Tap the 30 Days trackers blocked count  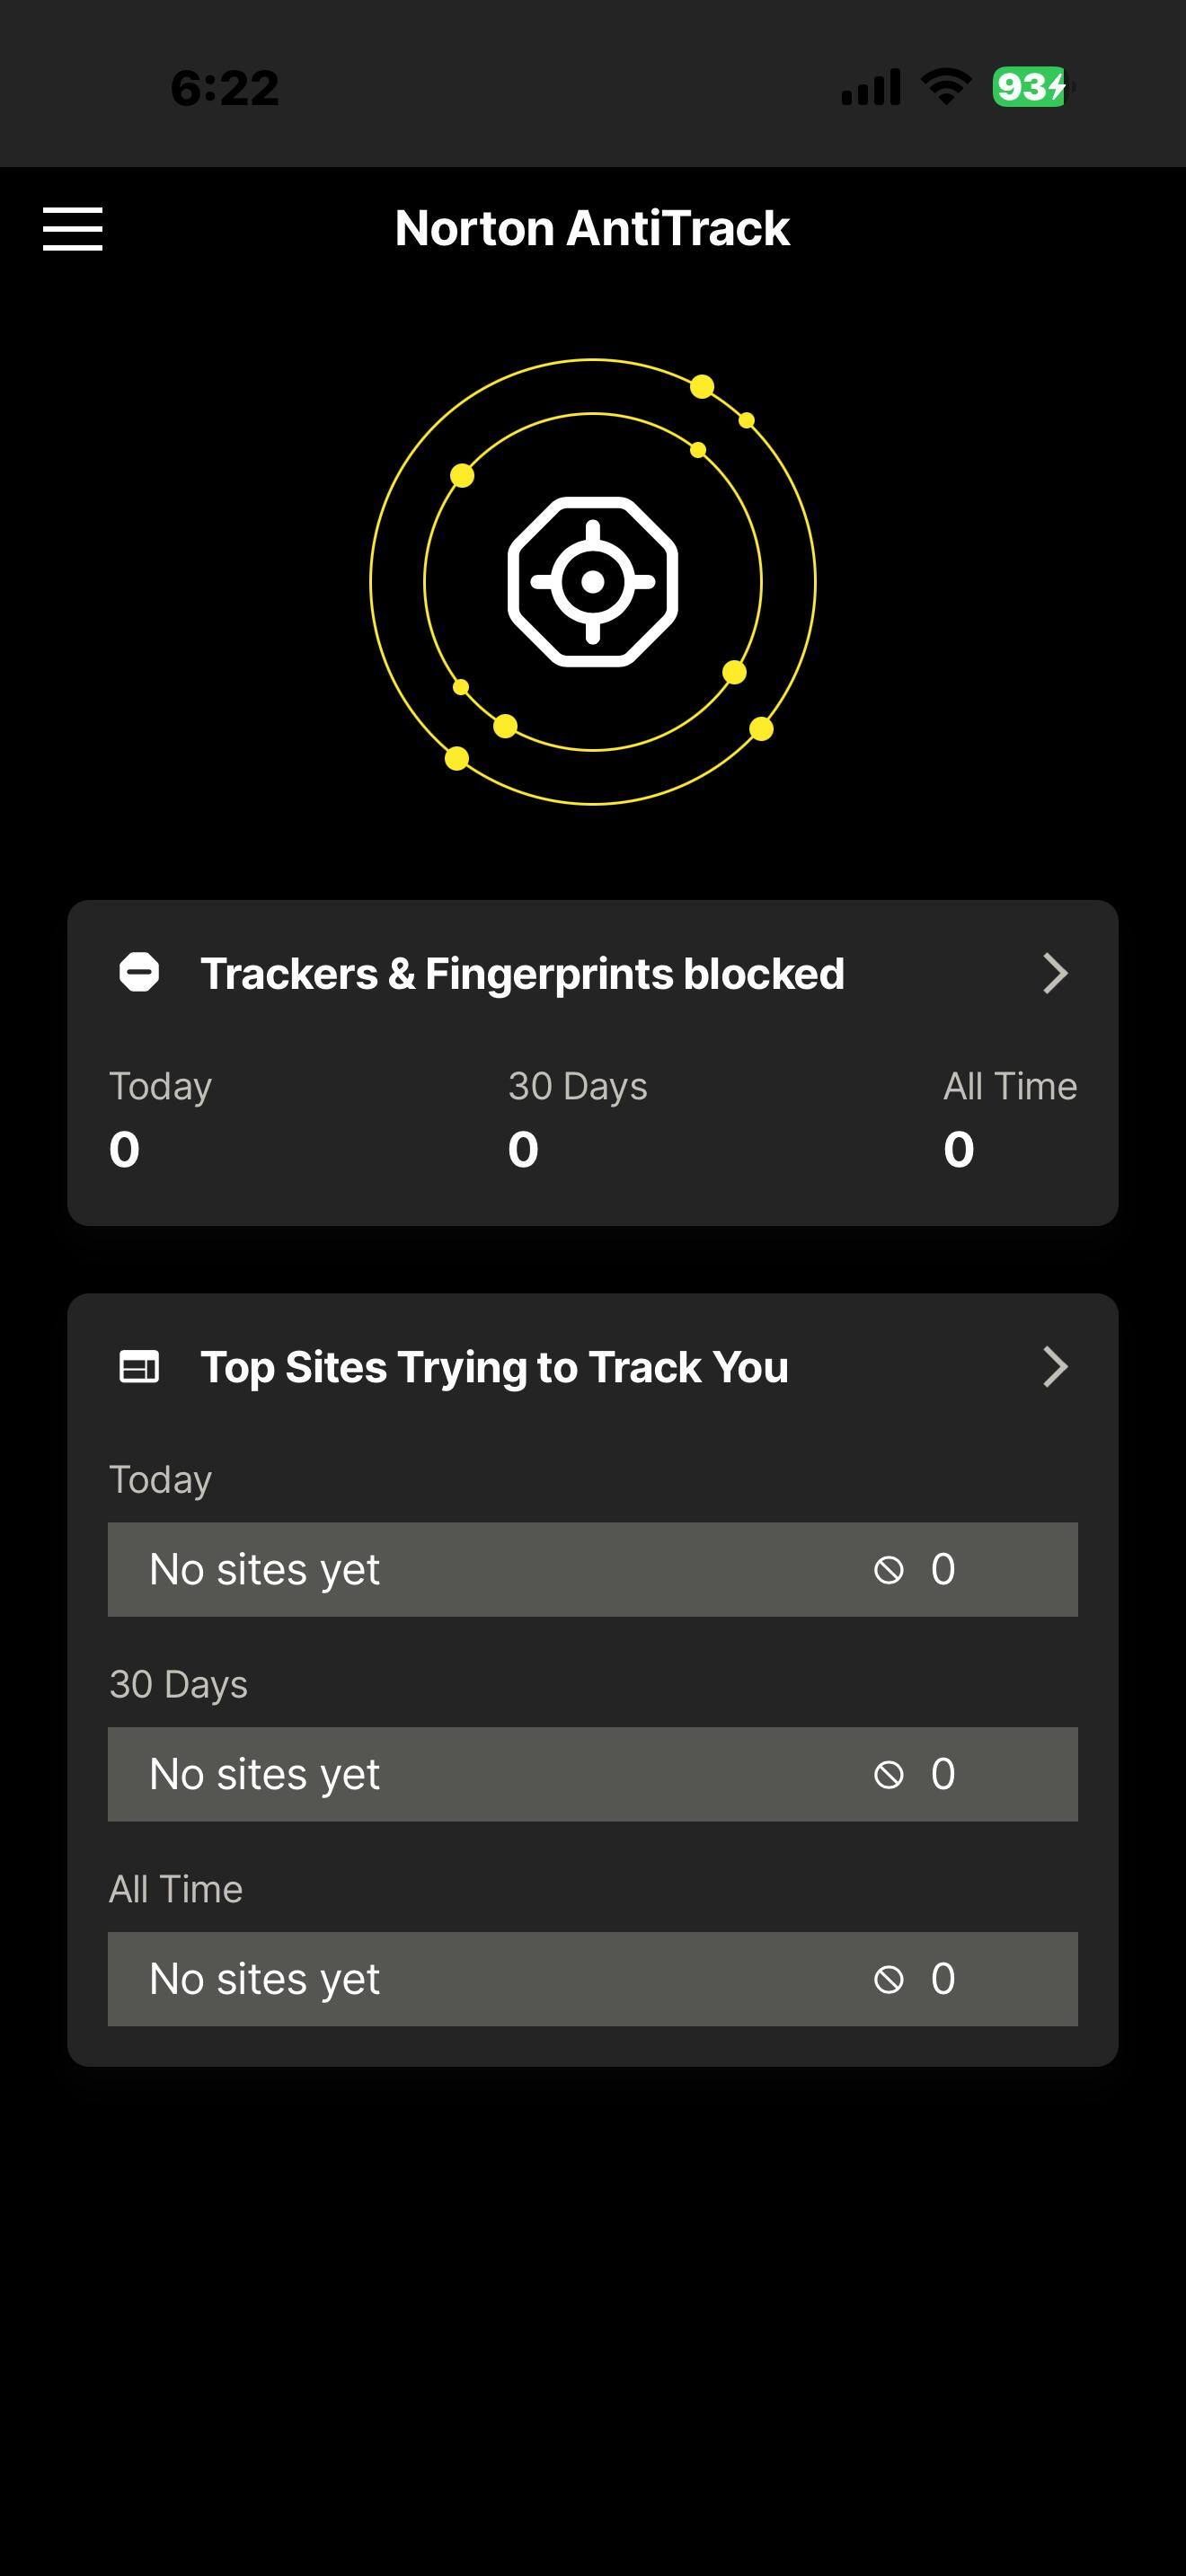(x=523, y=1149)
